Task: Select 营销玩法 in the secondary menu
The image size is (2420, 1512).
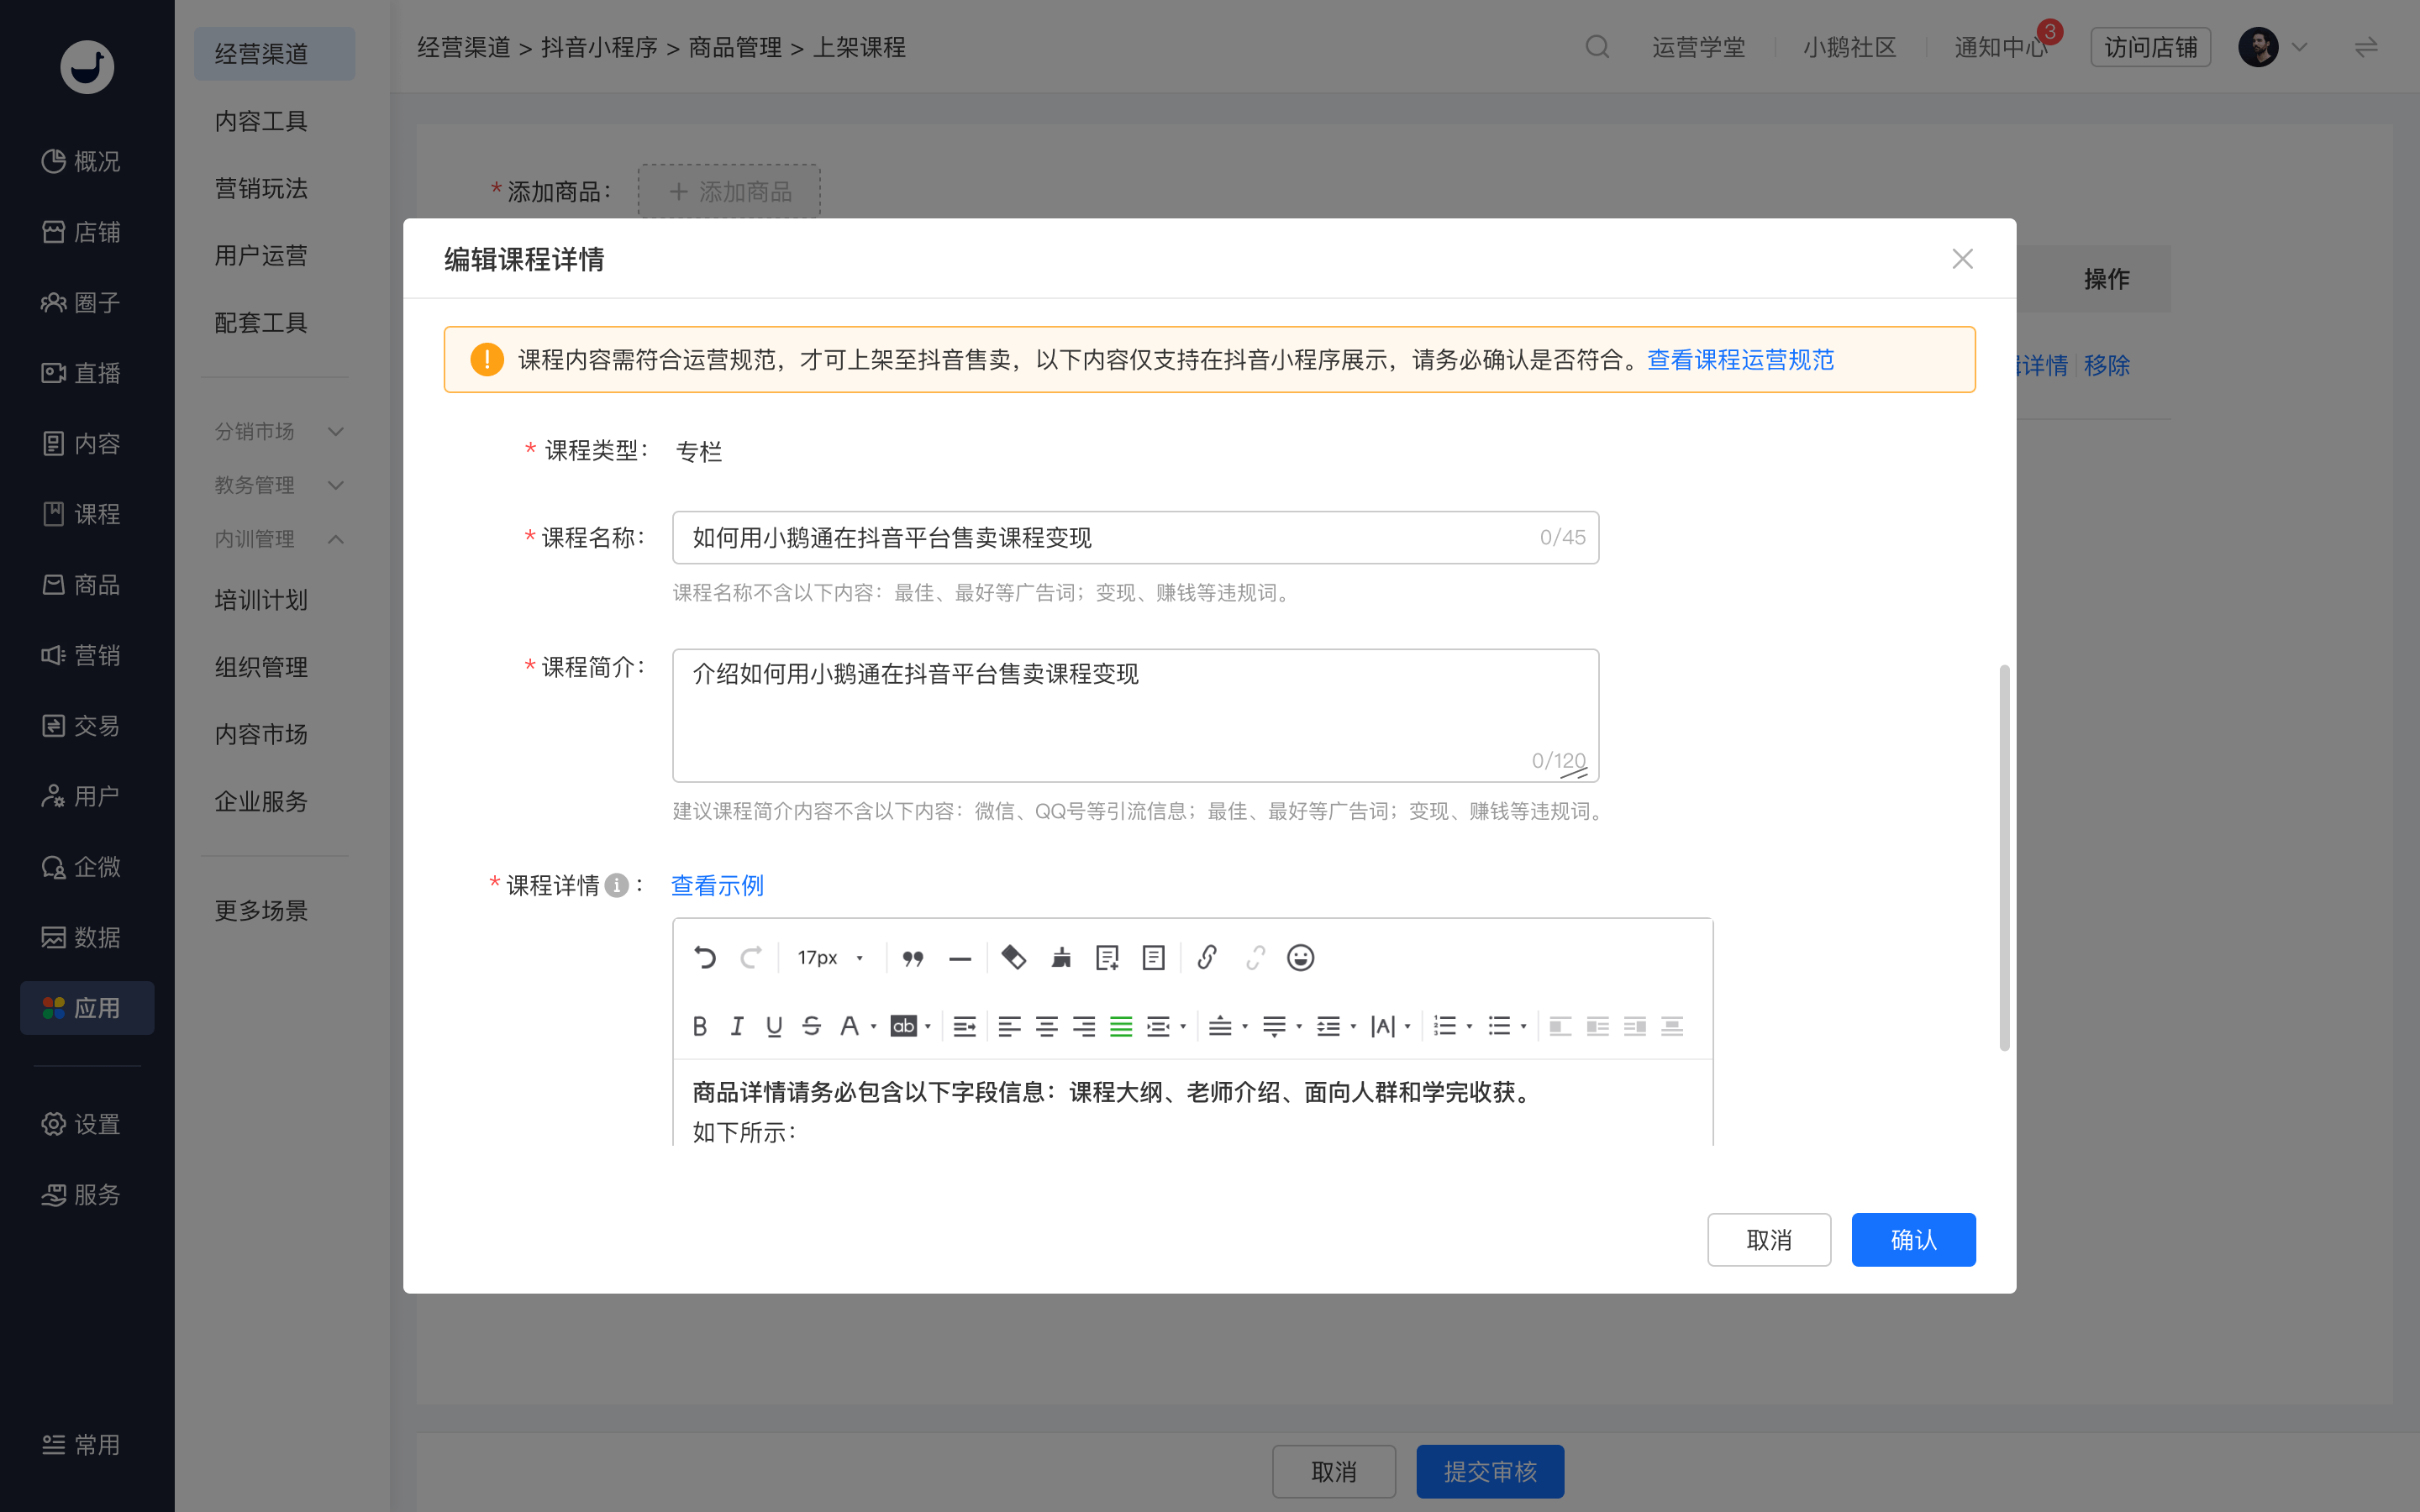Action: [261, 188]
